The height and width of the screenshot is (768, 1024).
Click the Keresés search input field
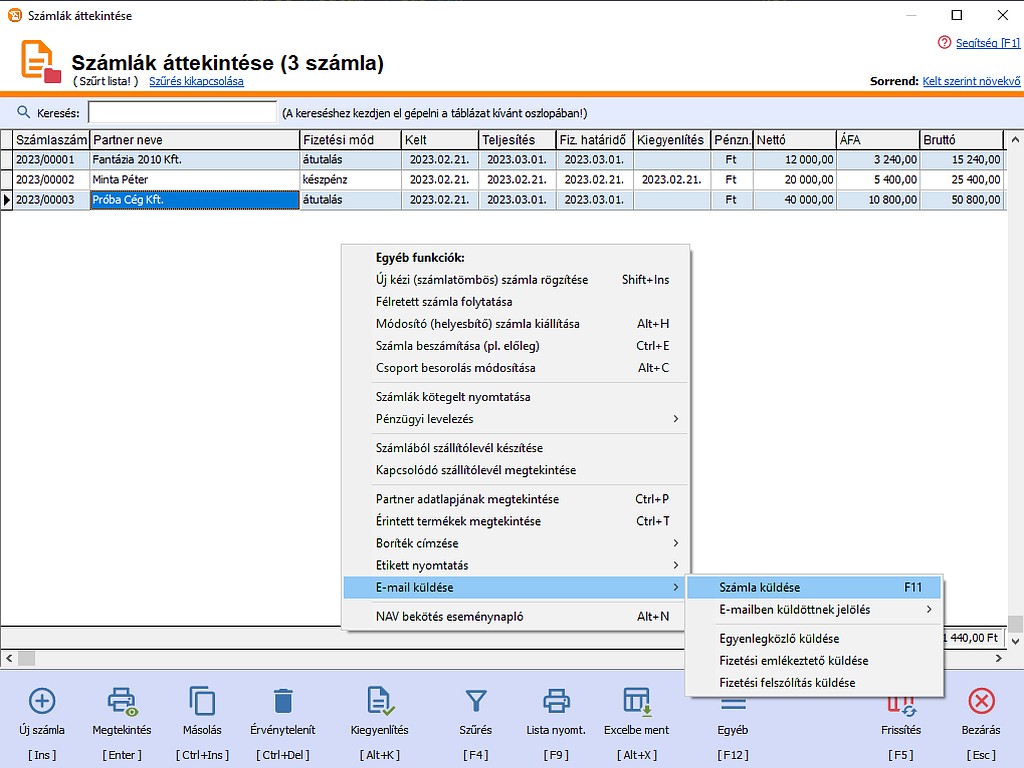click(182, 112)
